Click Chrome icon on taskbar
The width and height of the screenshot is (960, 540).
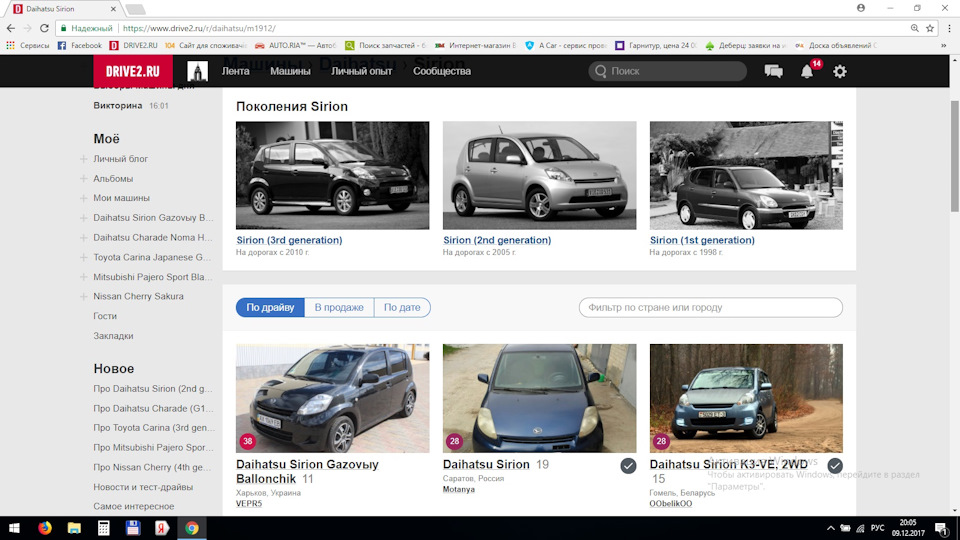[192, 528]
